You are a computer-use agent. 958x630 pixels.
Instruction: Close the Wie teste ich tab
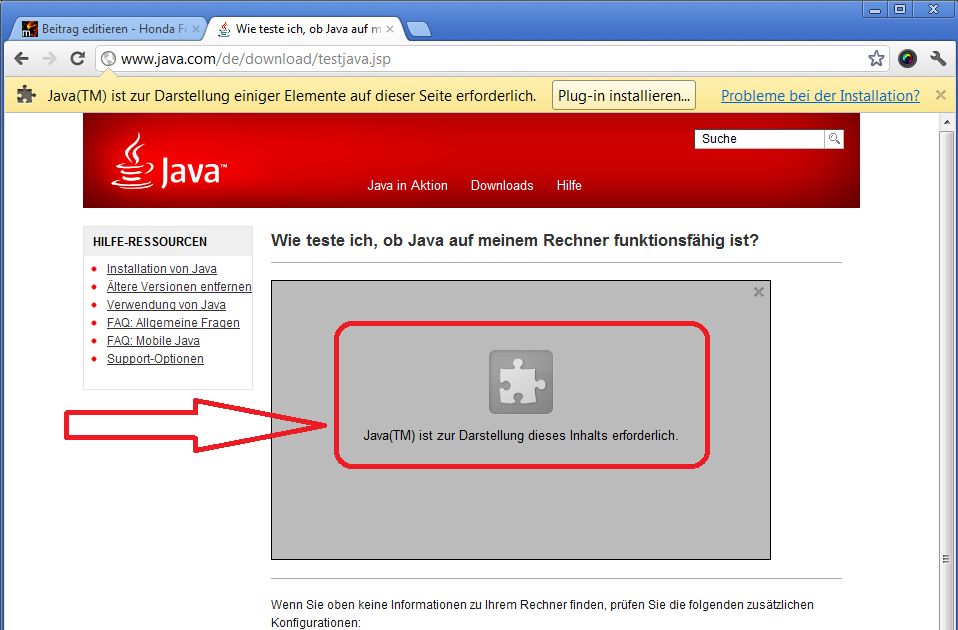pyautogui.click(x=390, y=29)
